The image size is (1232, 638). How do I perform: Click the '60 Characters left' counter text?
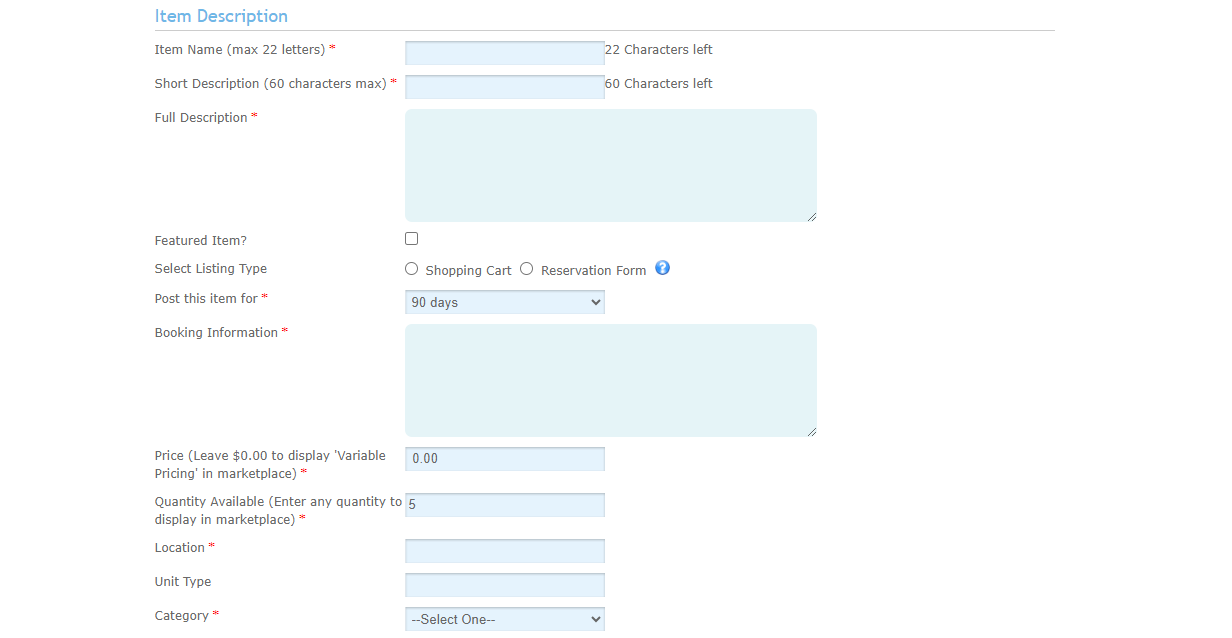[659, 84]
